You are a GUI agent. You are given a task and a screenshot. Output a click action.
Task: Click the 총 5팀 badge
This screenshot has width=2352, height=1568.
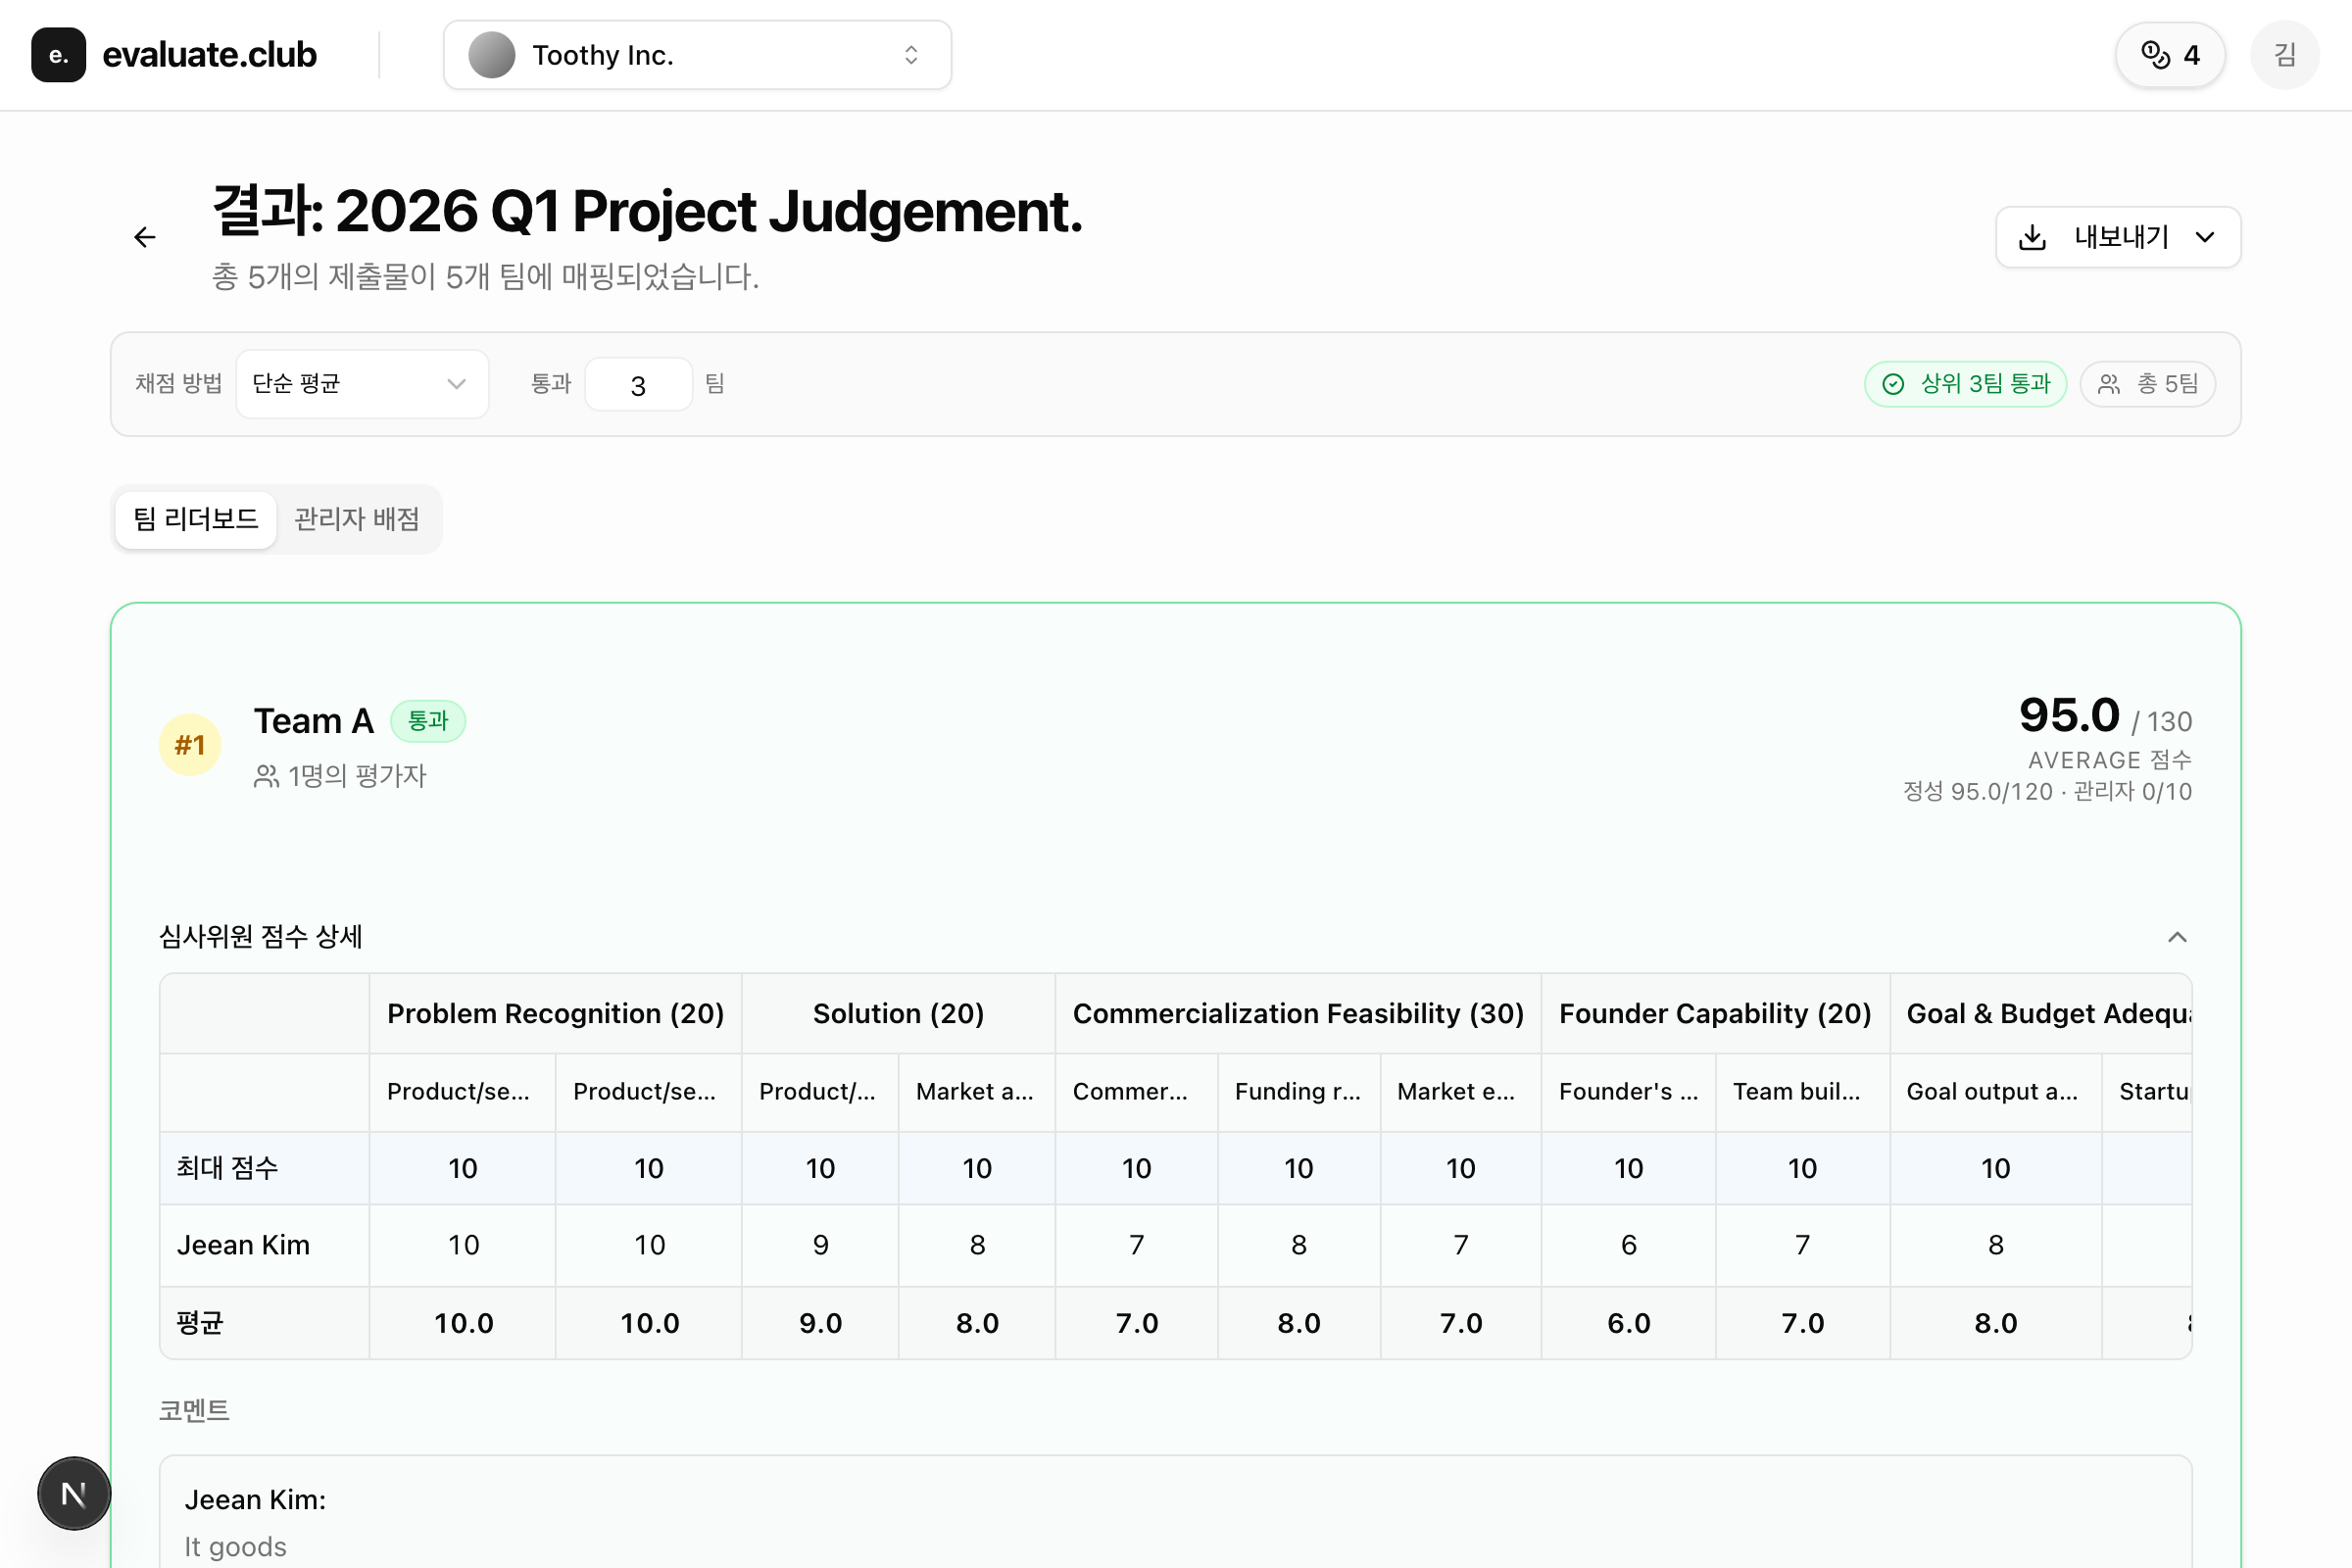[x=2147, y=384]
